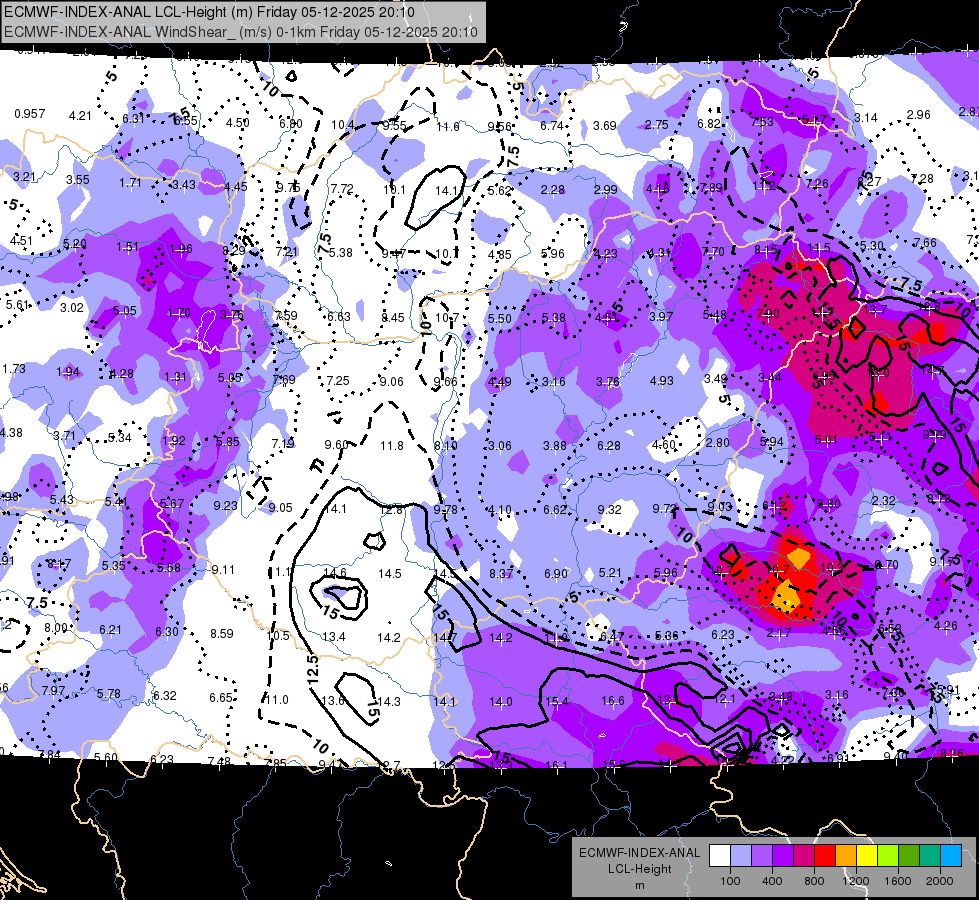Screen dimensions: 979x900
Task: Click the wind shear value 1.51
Action: click(x=127, y=247)
